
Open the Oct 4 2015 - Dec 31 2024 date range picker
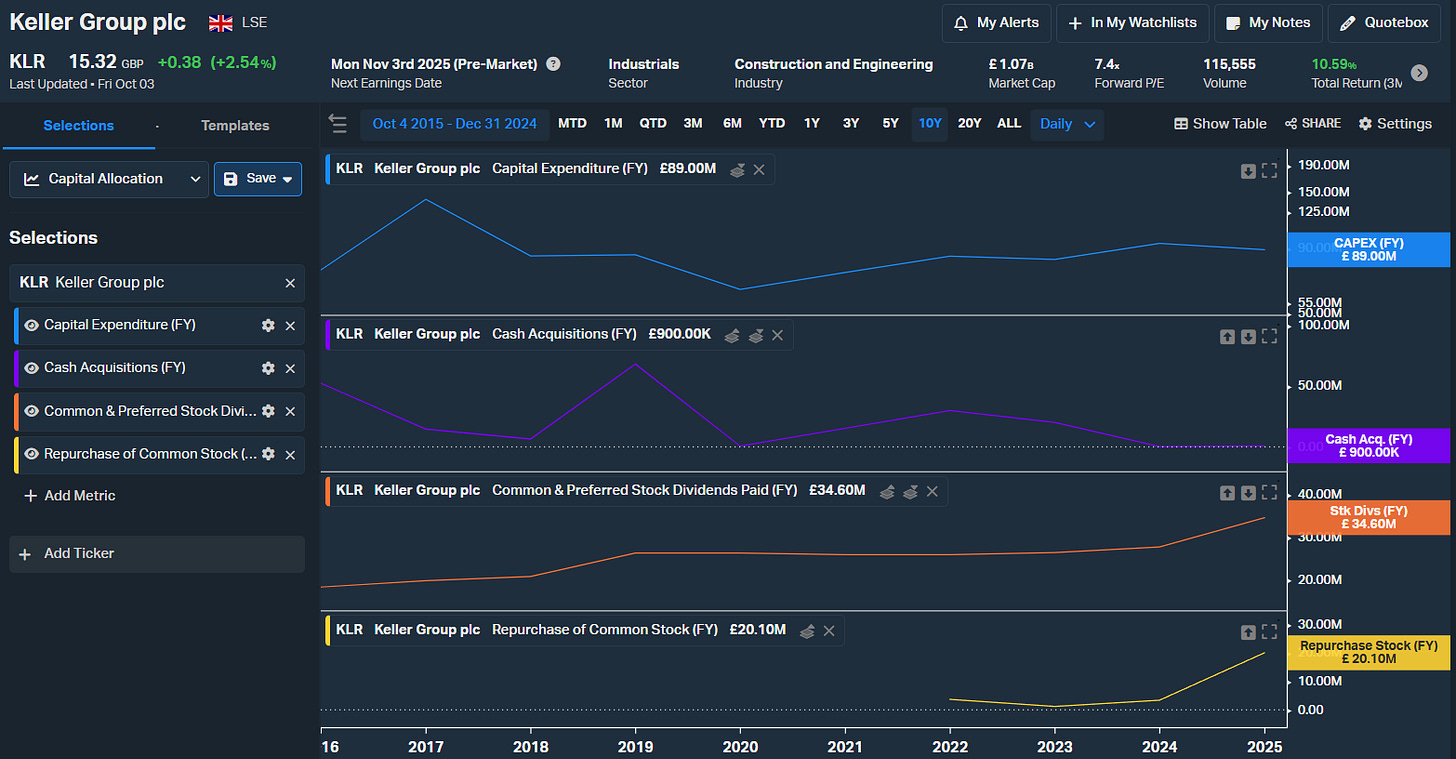pos(455,124)
